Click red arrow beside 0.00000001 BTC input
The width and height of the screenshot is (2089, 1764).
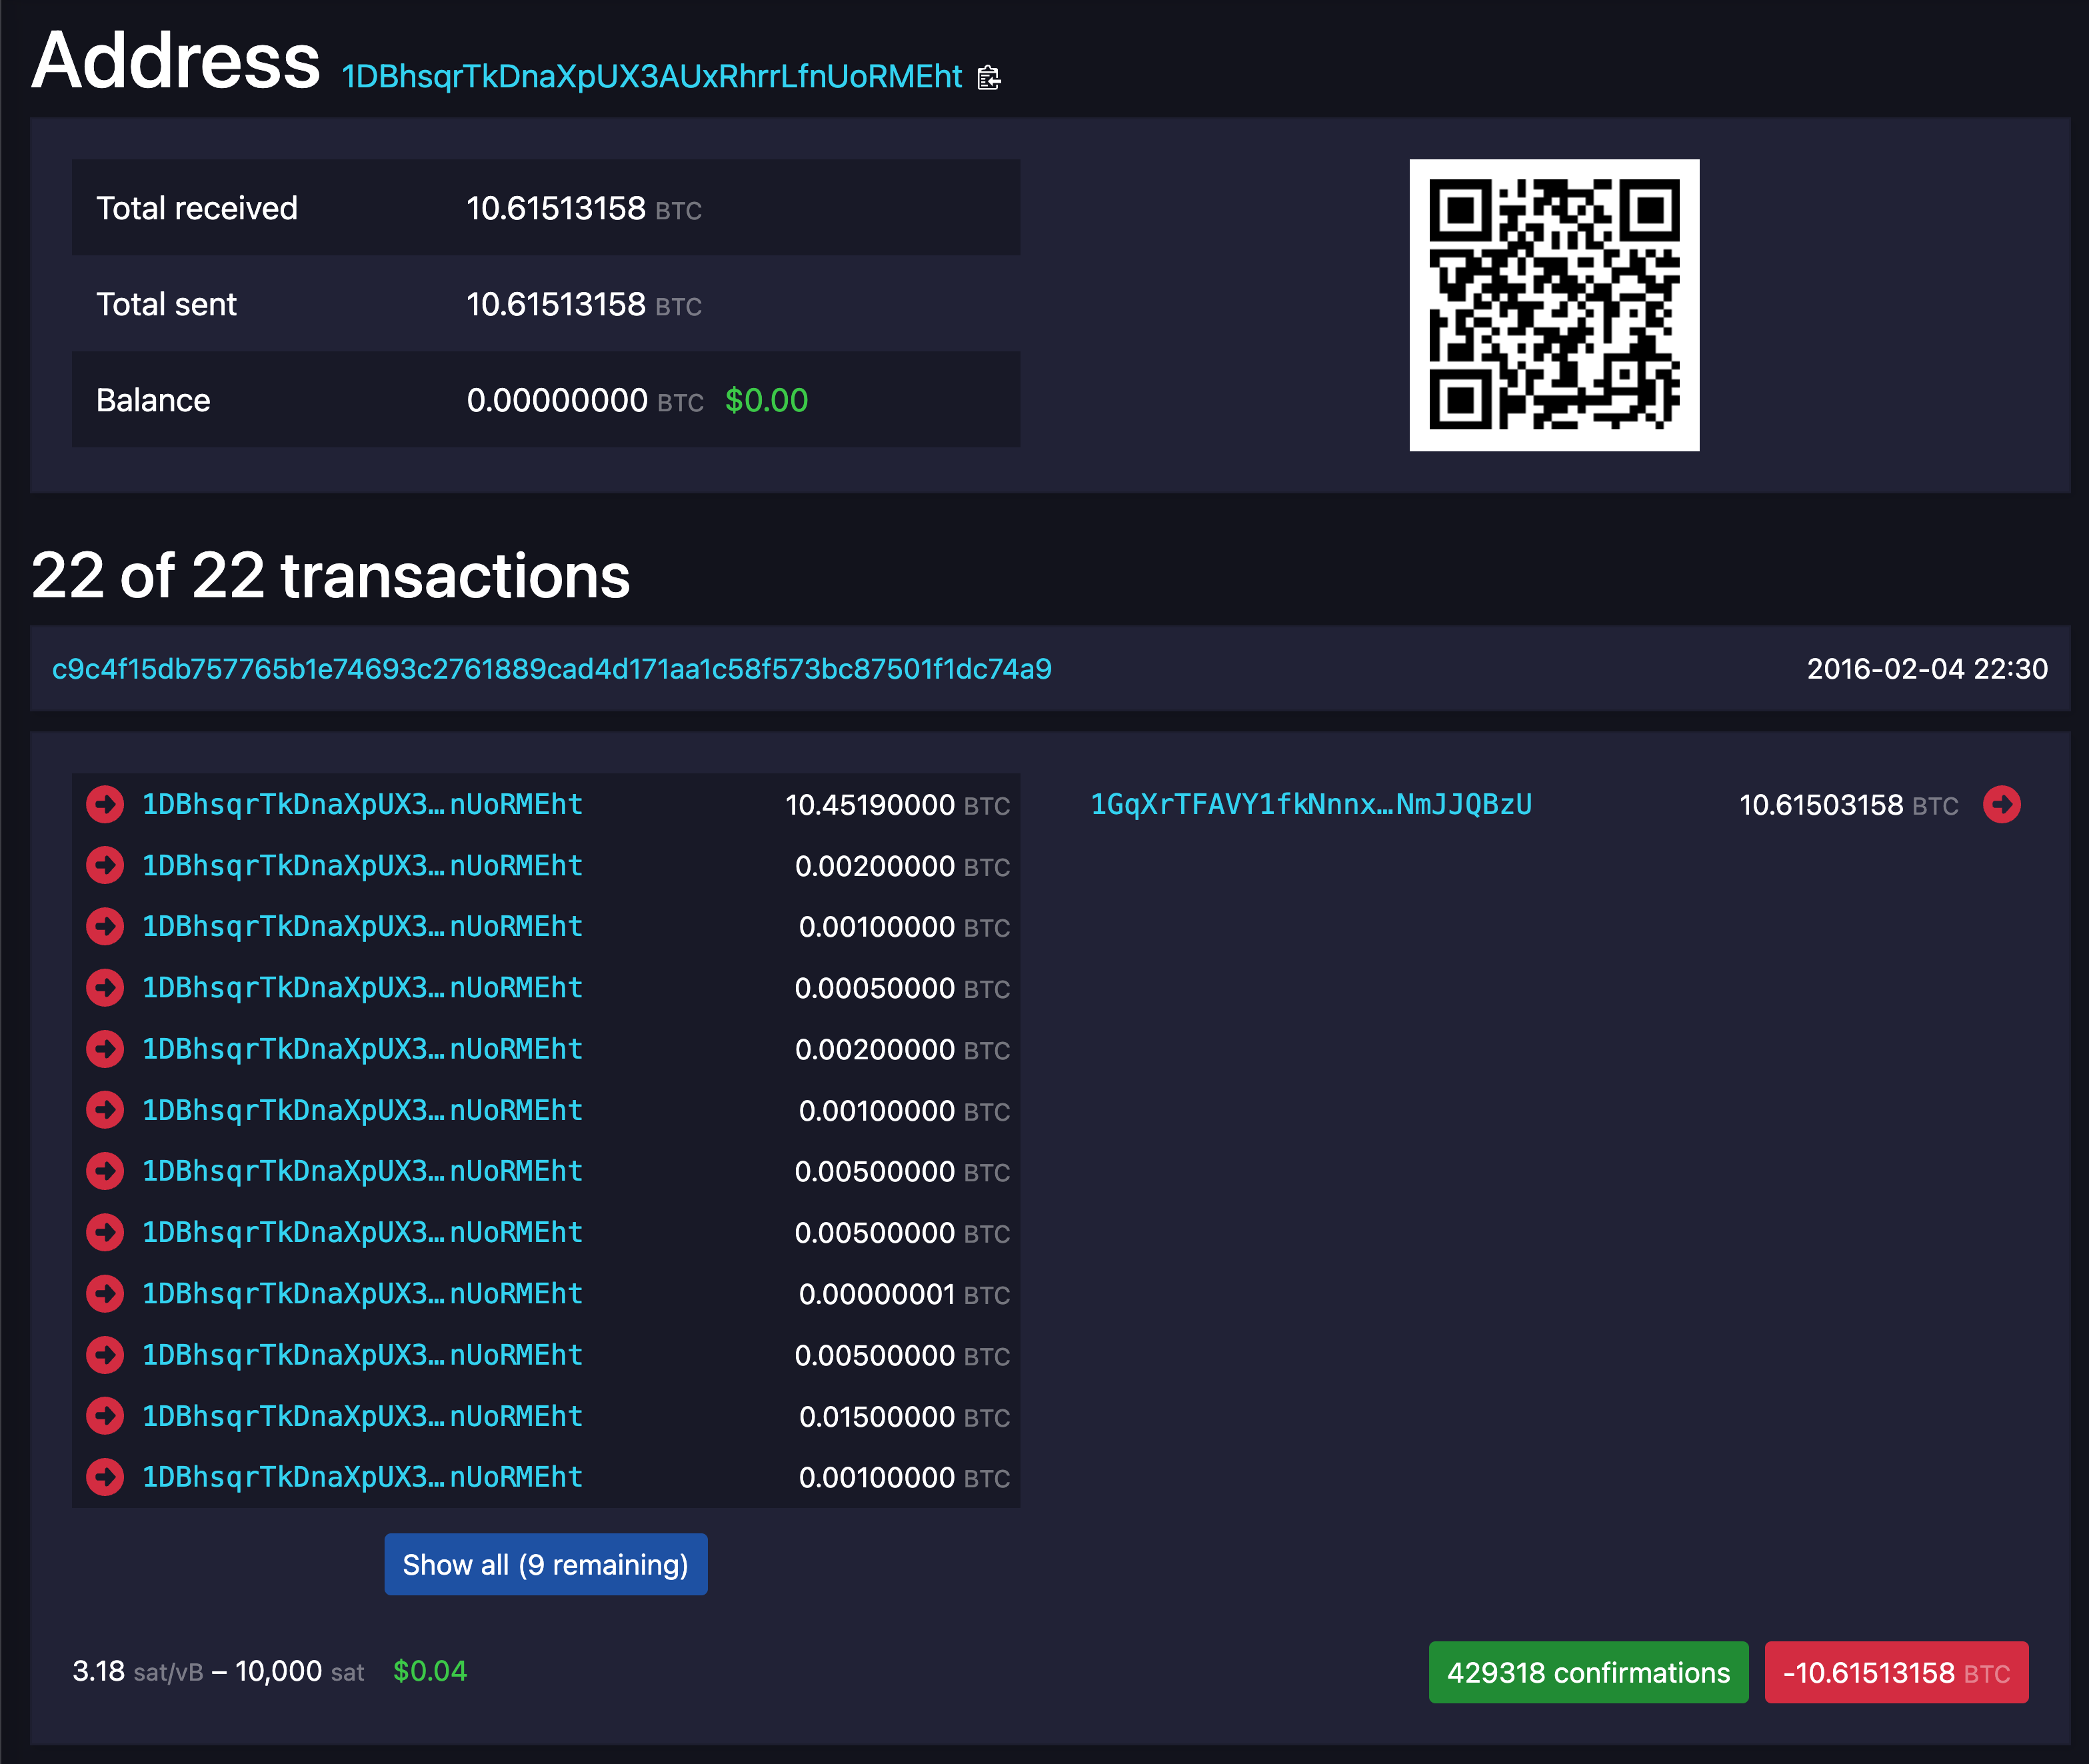point(105,1293)
